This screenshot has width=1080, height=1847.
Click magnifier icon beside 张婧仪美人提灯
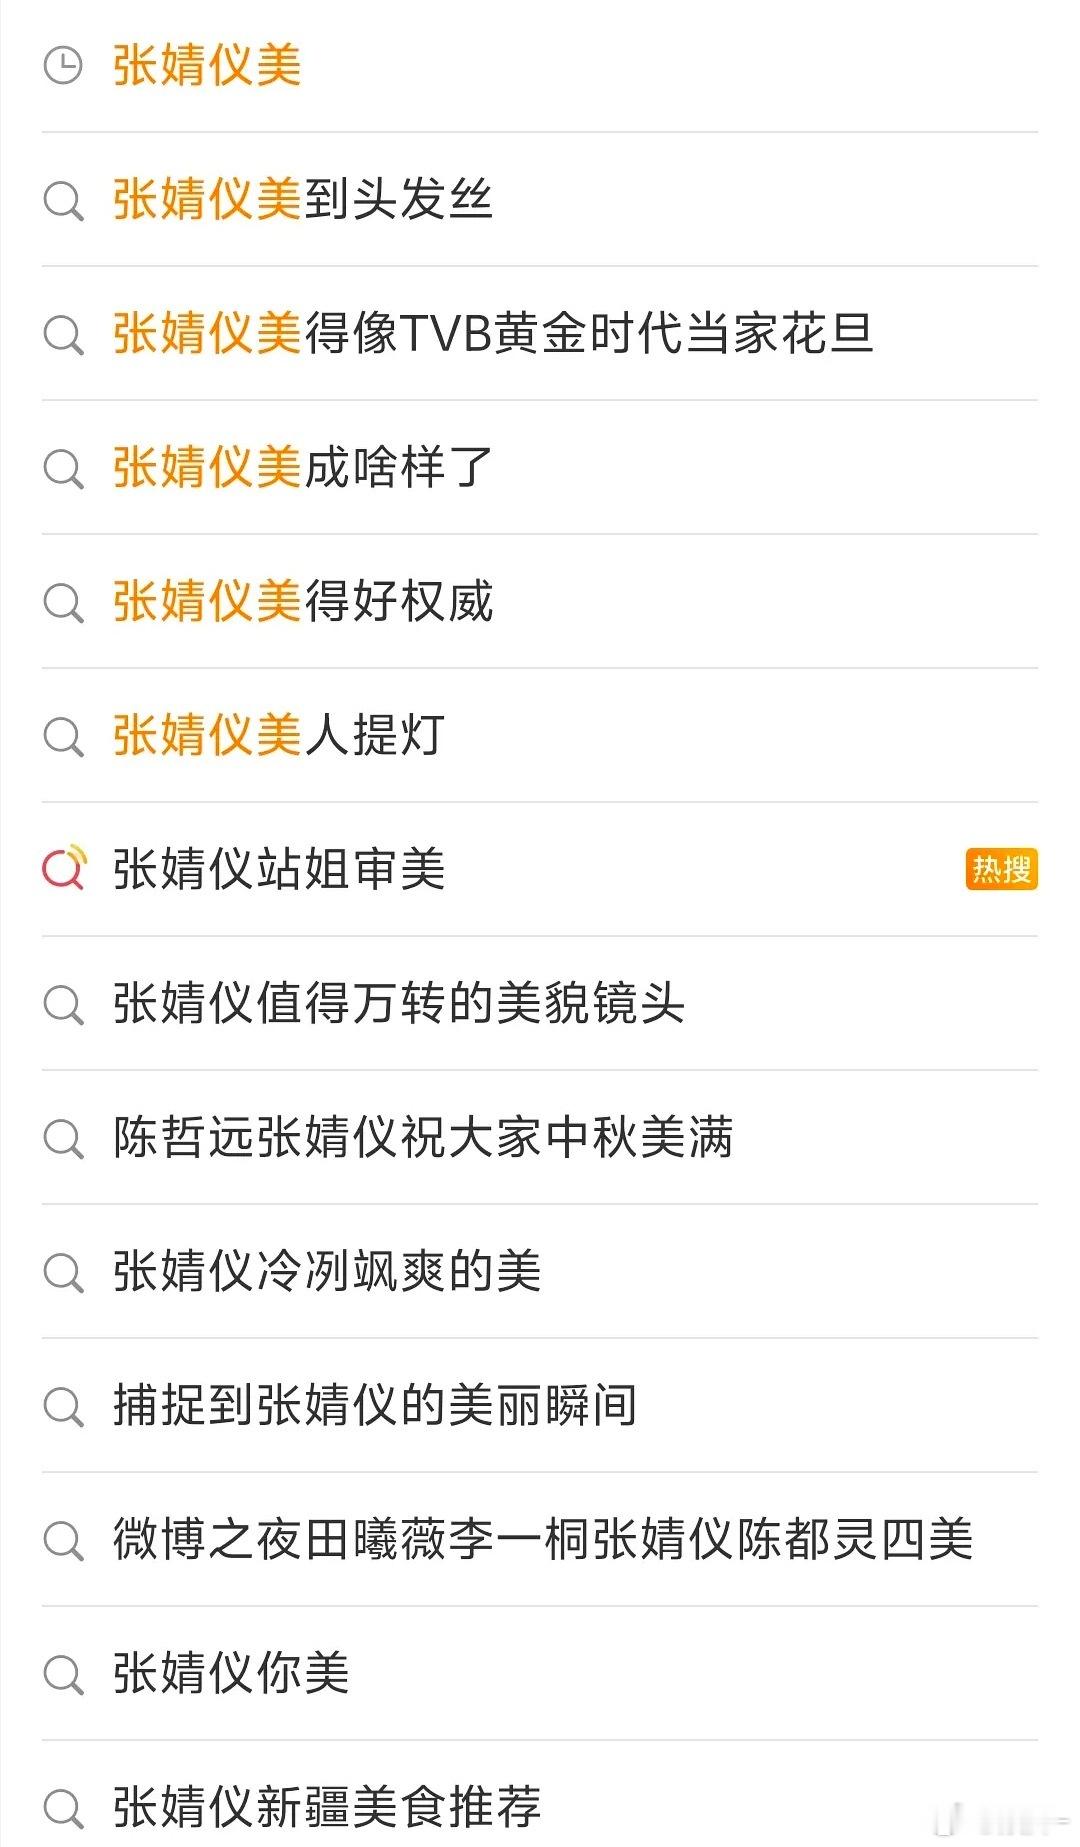(63, 735)
